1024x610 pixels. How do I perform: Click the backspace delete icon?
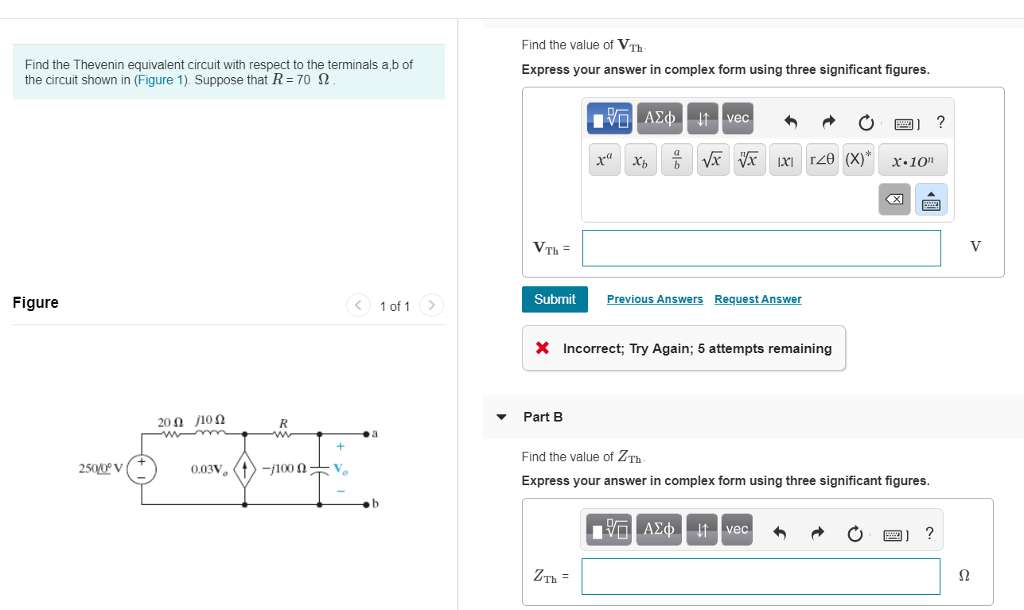point(894,199)
